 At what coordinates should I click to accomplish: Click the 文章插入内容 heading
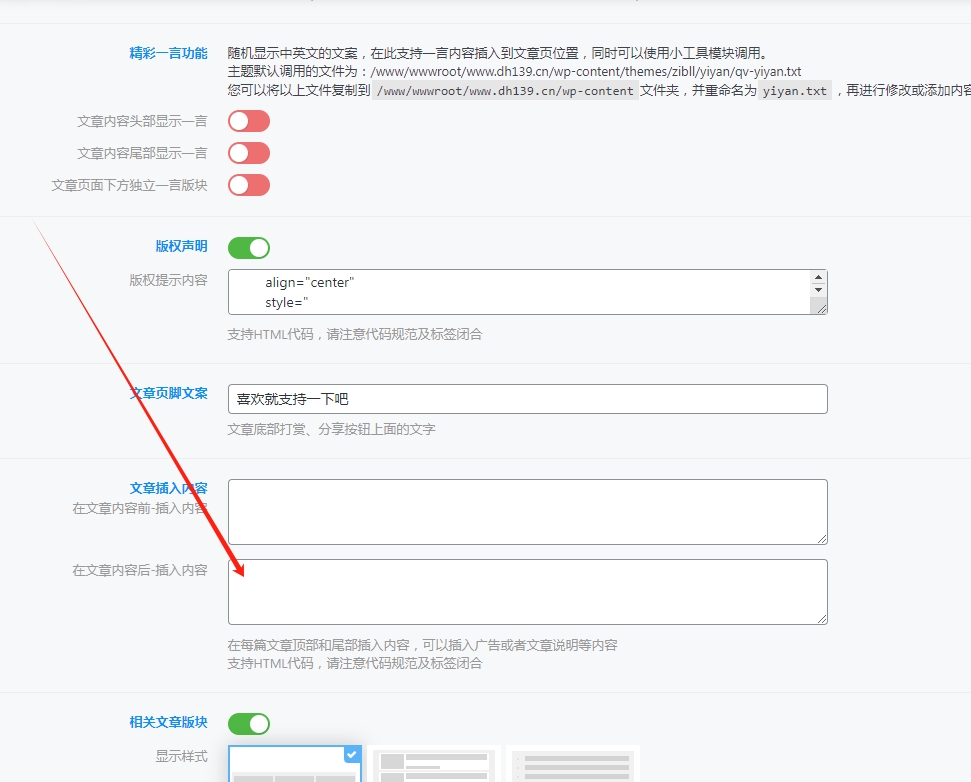[168, 489]
